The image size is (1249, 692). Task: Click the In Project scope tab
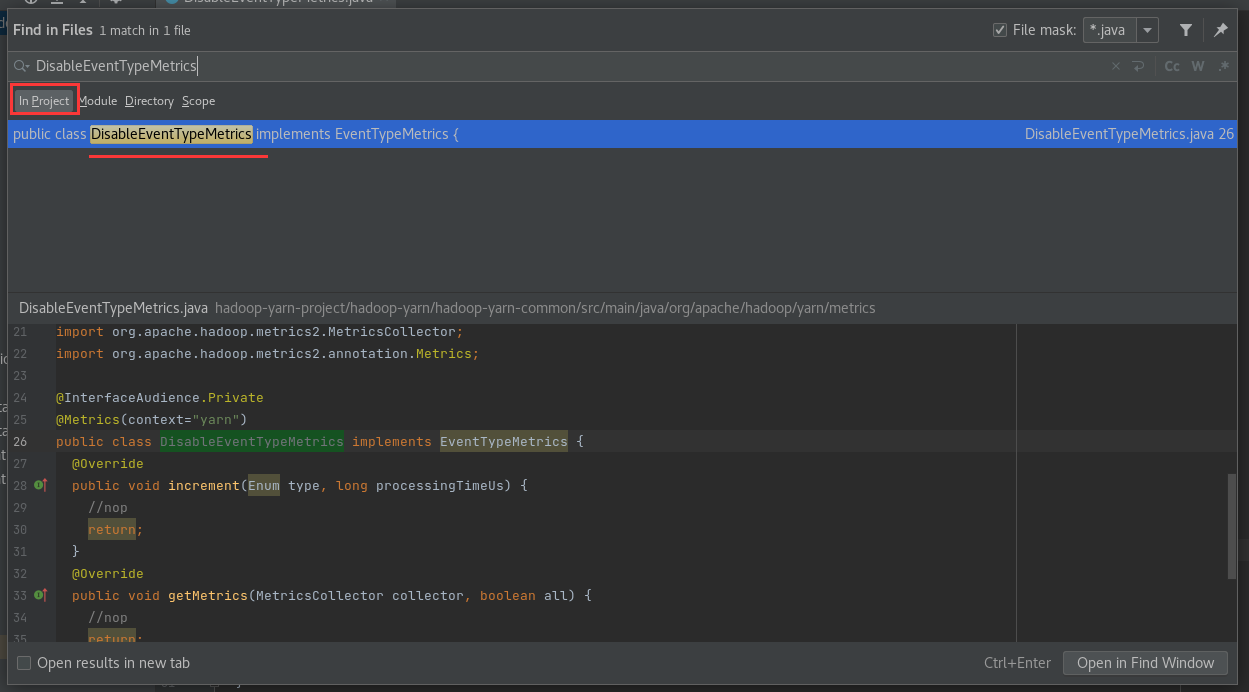44,101
